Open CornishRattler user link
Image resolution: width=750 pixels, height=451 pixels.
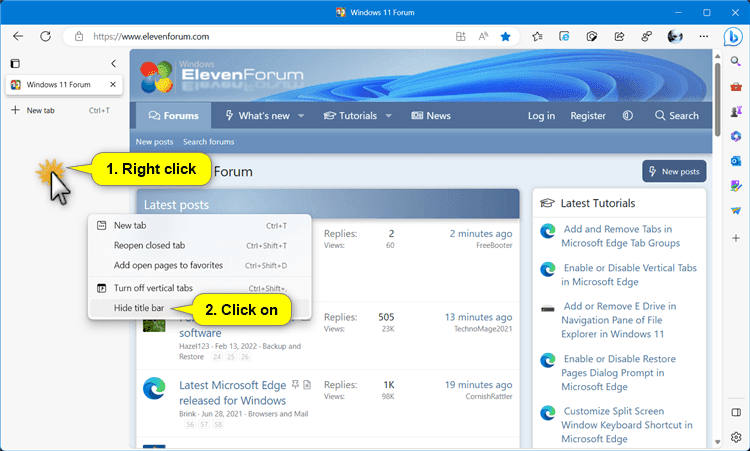[489, 396]
